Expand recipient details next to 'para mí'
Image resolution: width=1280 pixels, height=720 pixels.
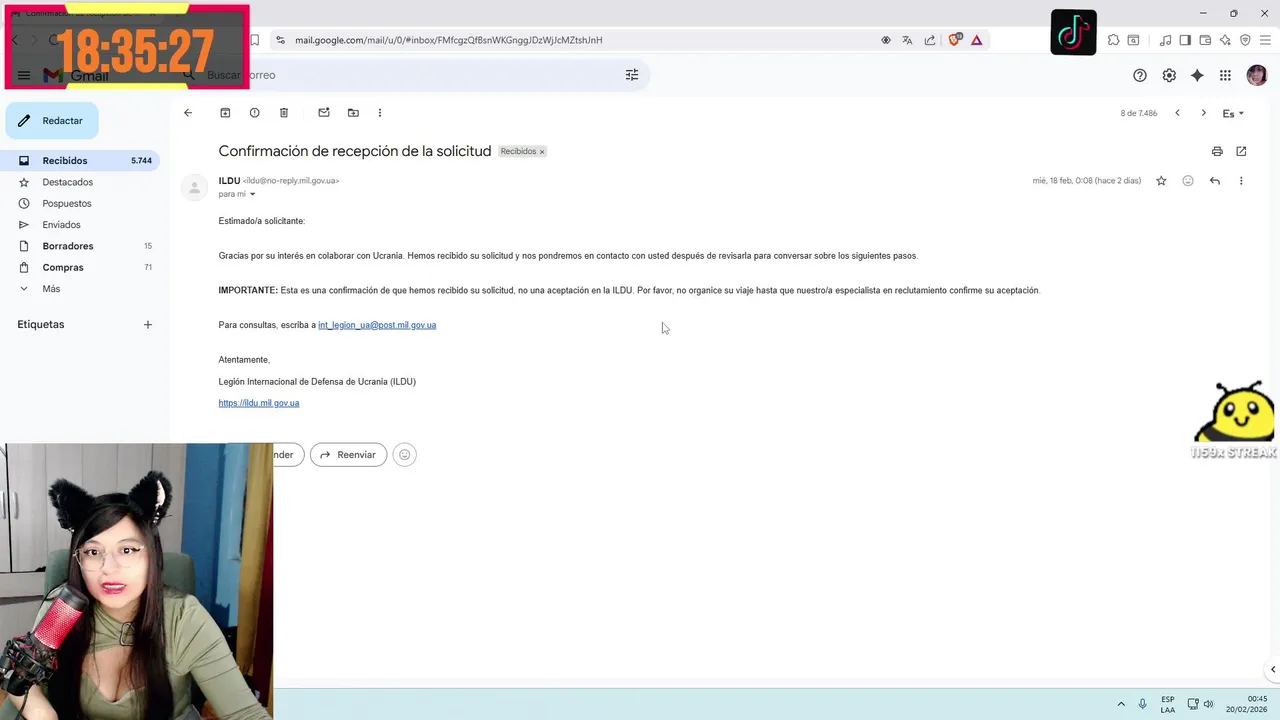point(252,194)
